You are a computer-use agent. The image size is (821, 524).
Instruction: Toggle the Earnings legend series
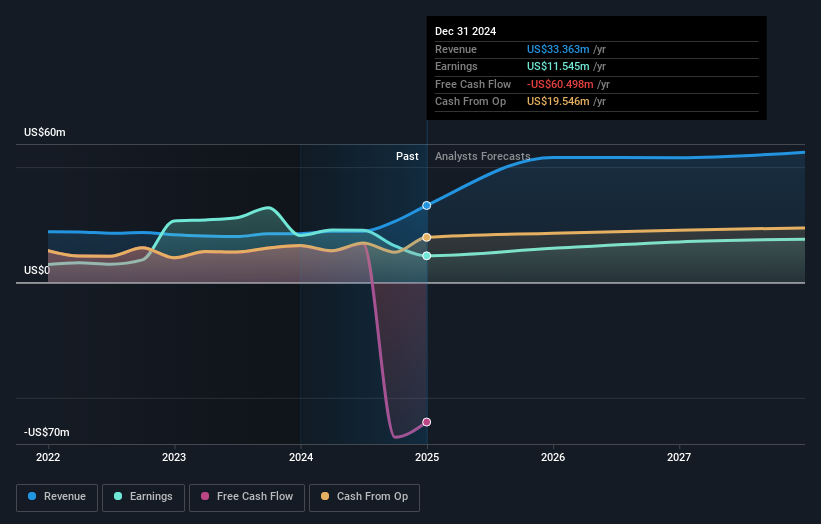[143, 497]
